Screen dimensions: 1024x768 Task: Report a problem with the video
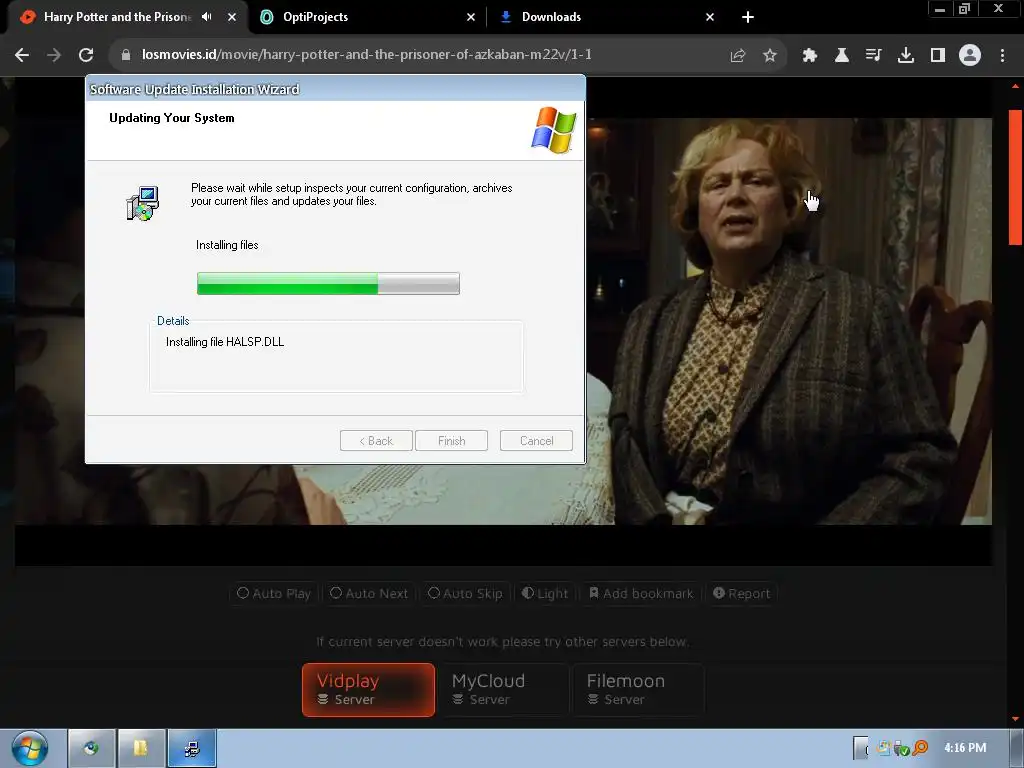pos(741,594)
